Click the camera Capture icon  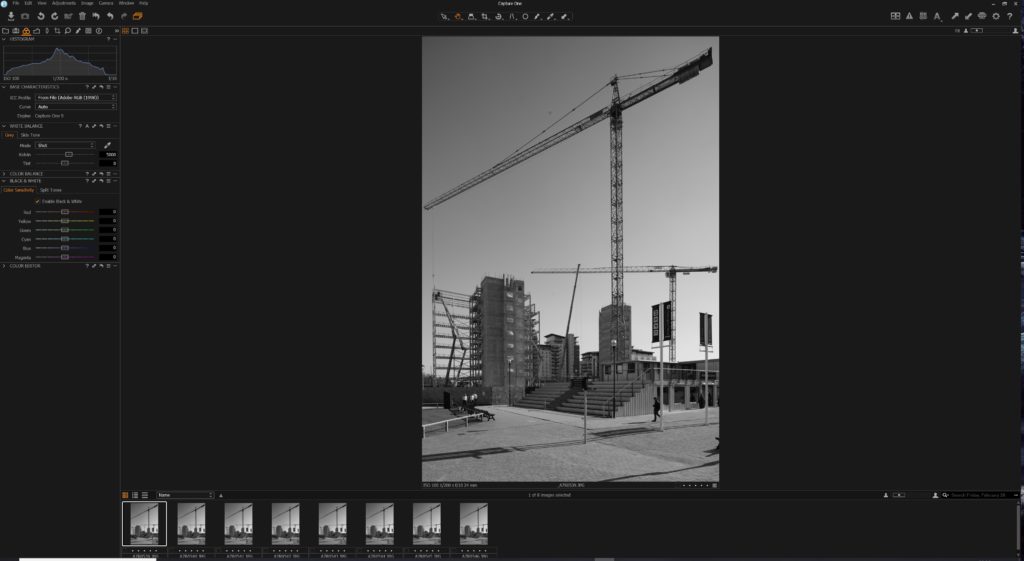pos(25,16)
